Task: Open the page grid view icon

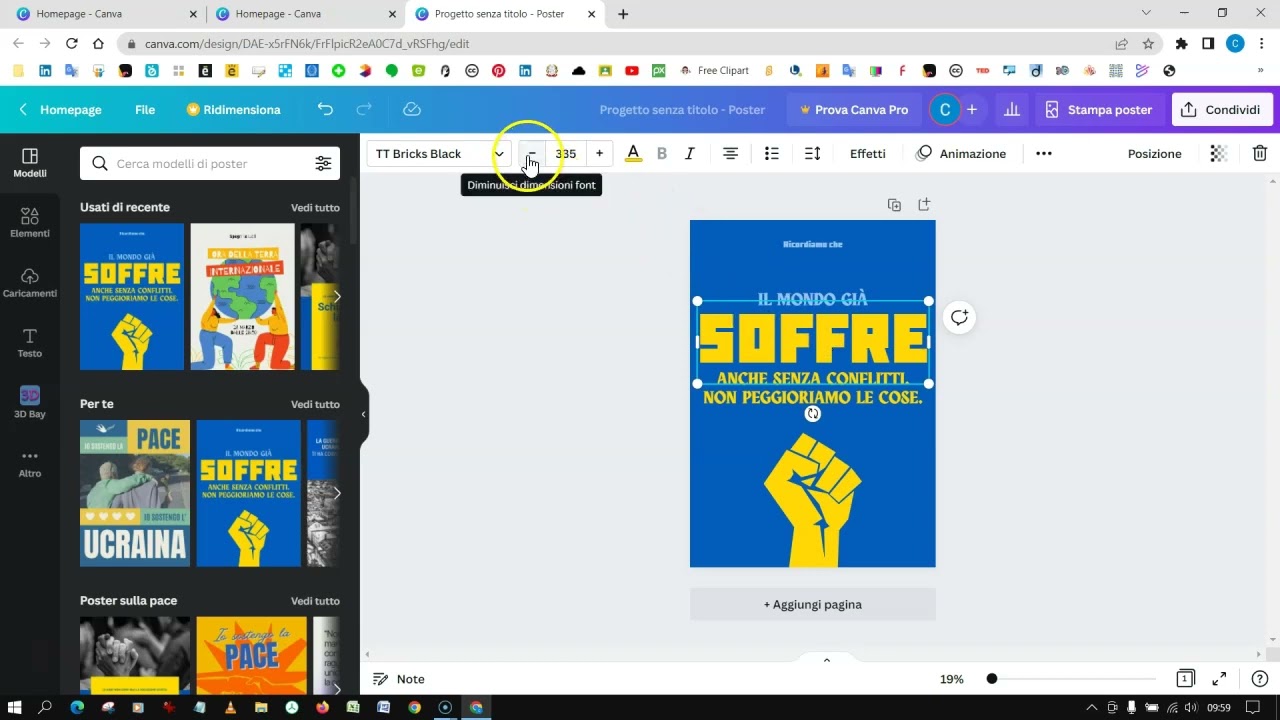Action: point(1185,679)
